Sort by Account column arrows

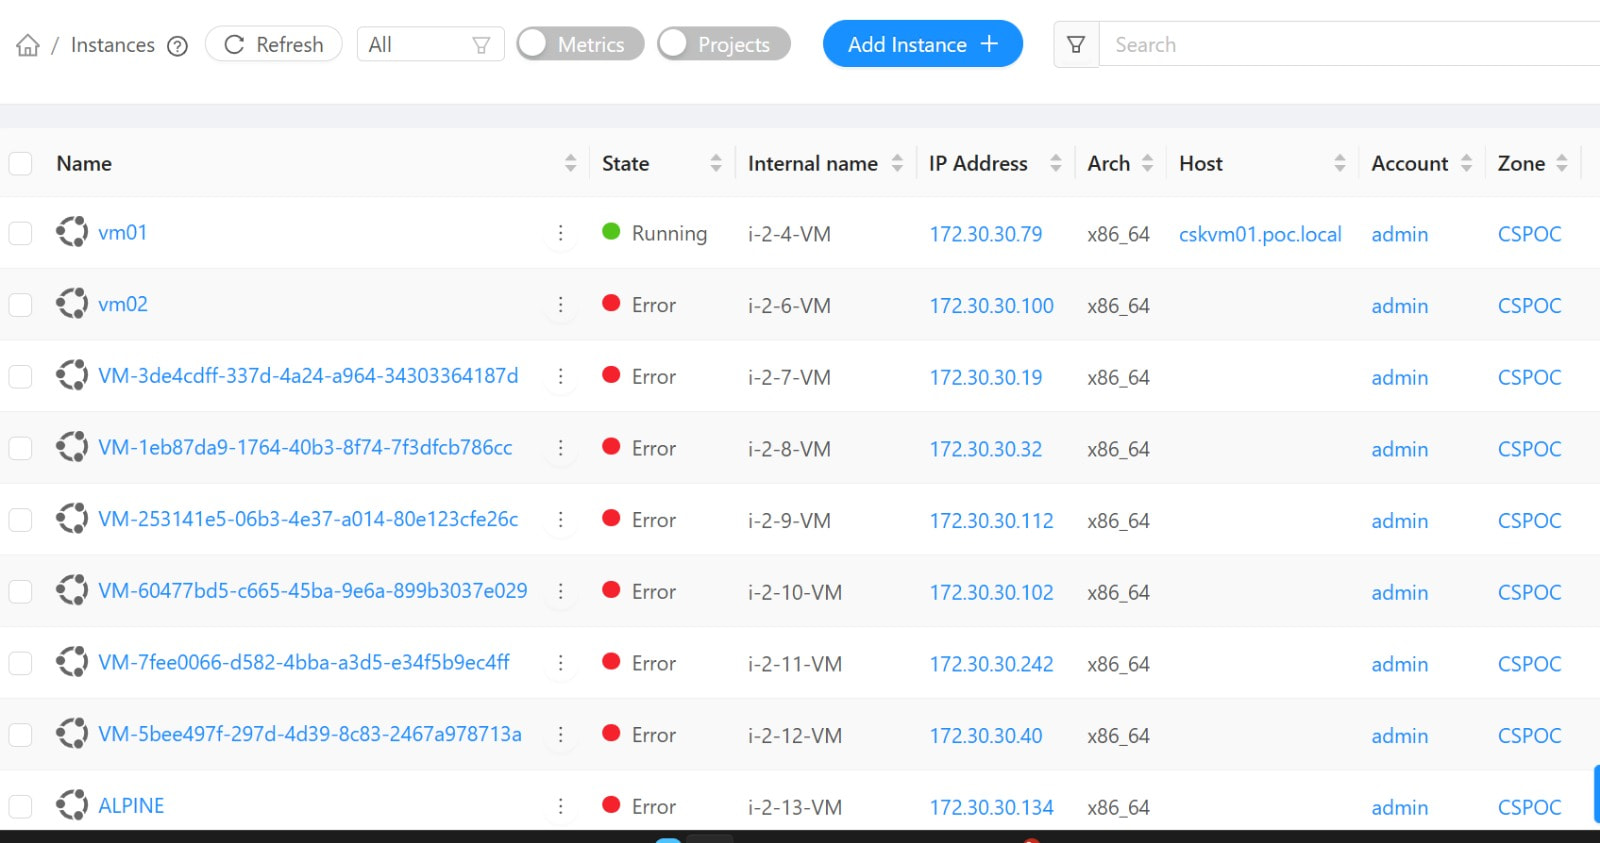1466,163
